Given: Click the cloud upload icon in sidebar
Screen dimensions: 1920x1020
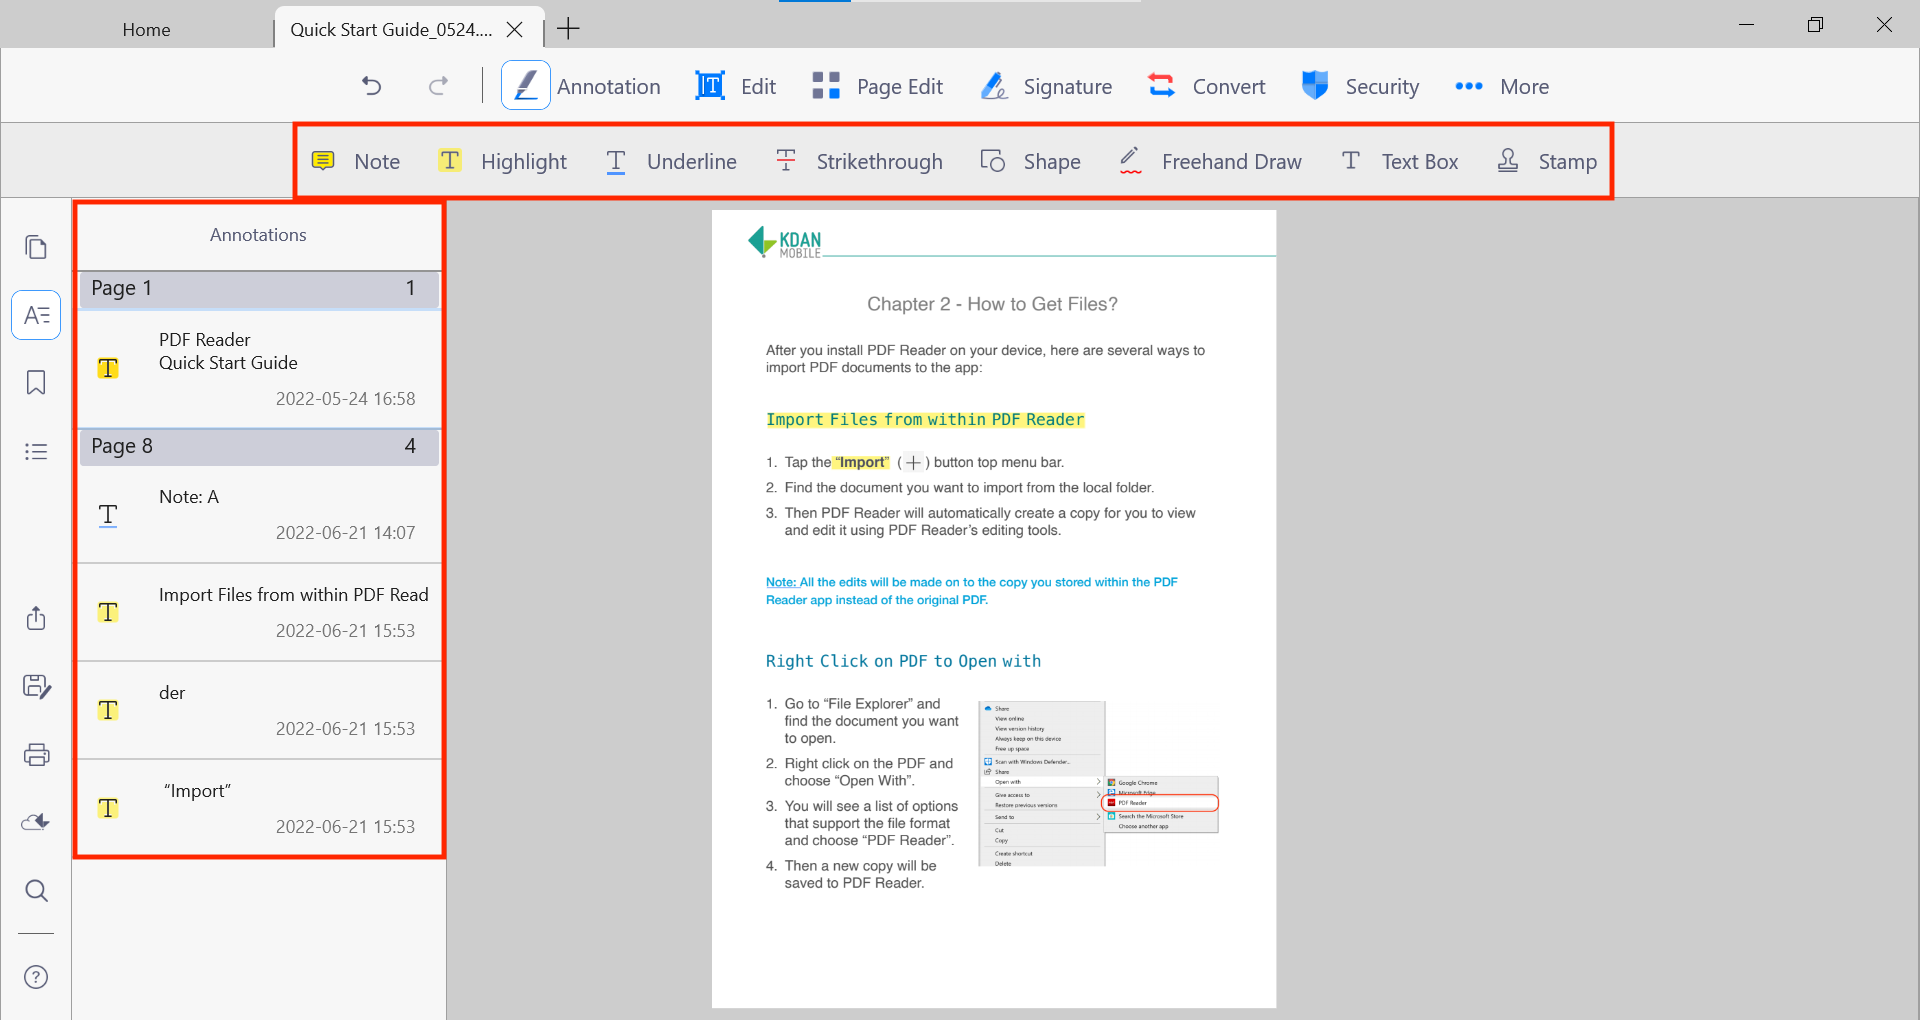Looking at the screenshot, I should click(x=36, y=822).
